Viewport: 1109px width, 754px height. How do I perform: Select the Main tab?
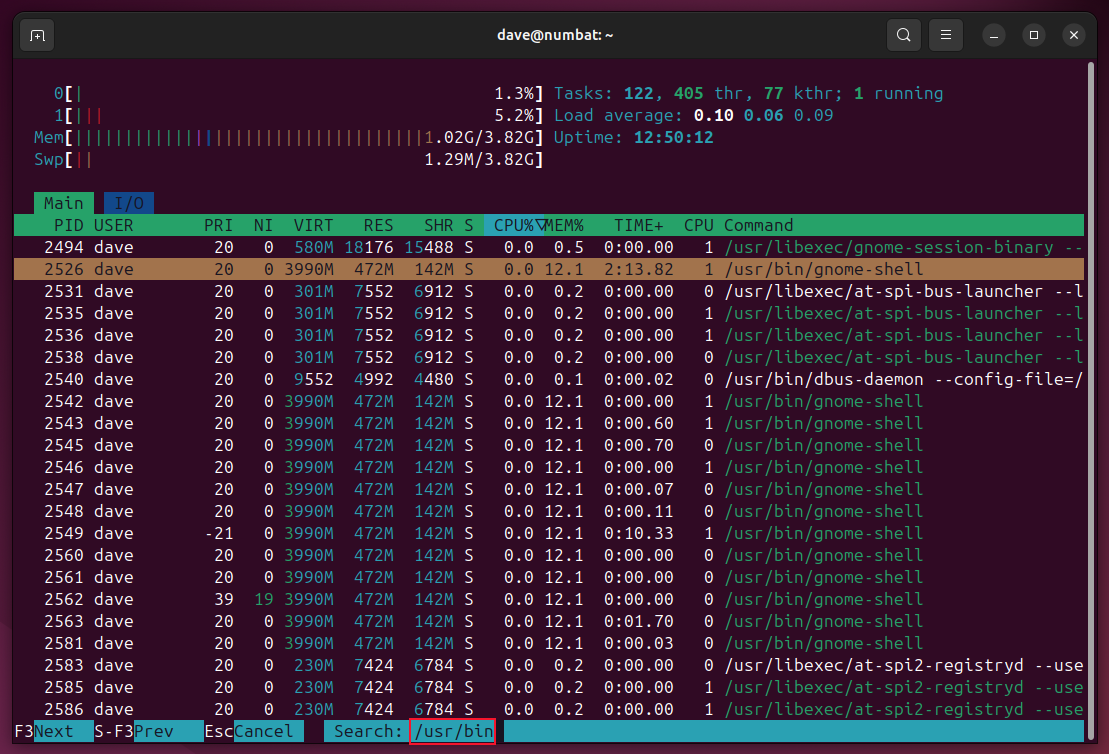click(x=63, y=203)
